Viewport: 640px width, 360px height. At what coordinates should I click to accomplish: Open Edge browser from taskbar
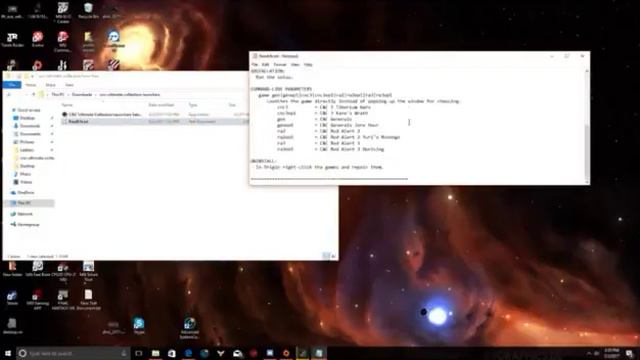(188, 353)
